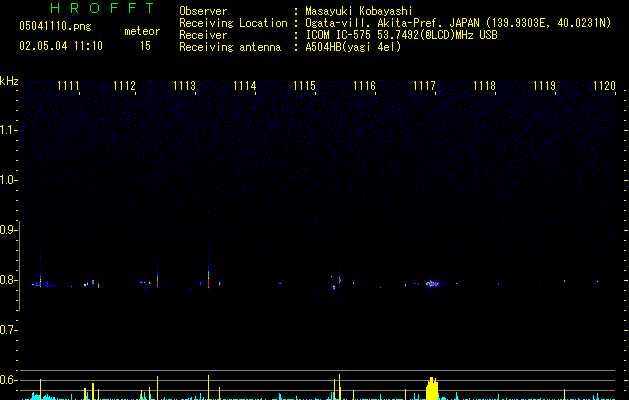Click the A504HB(yagi 4el) antenna text

click(353, 47)
